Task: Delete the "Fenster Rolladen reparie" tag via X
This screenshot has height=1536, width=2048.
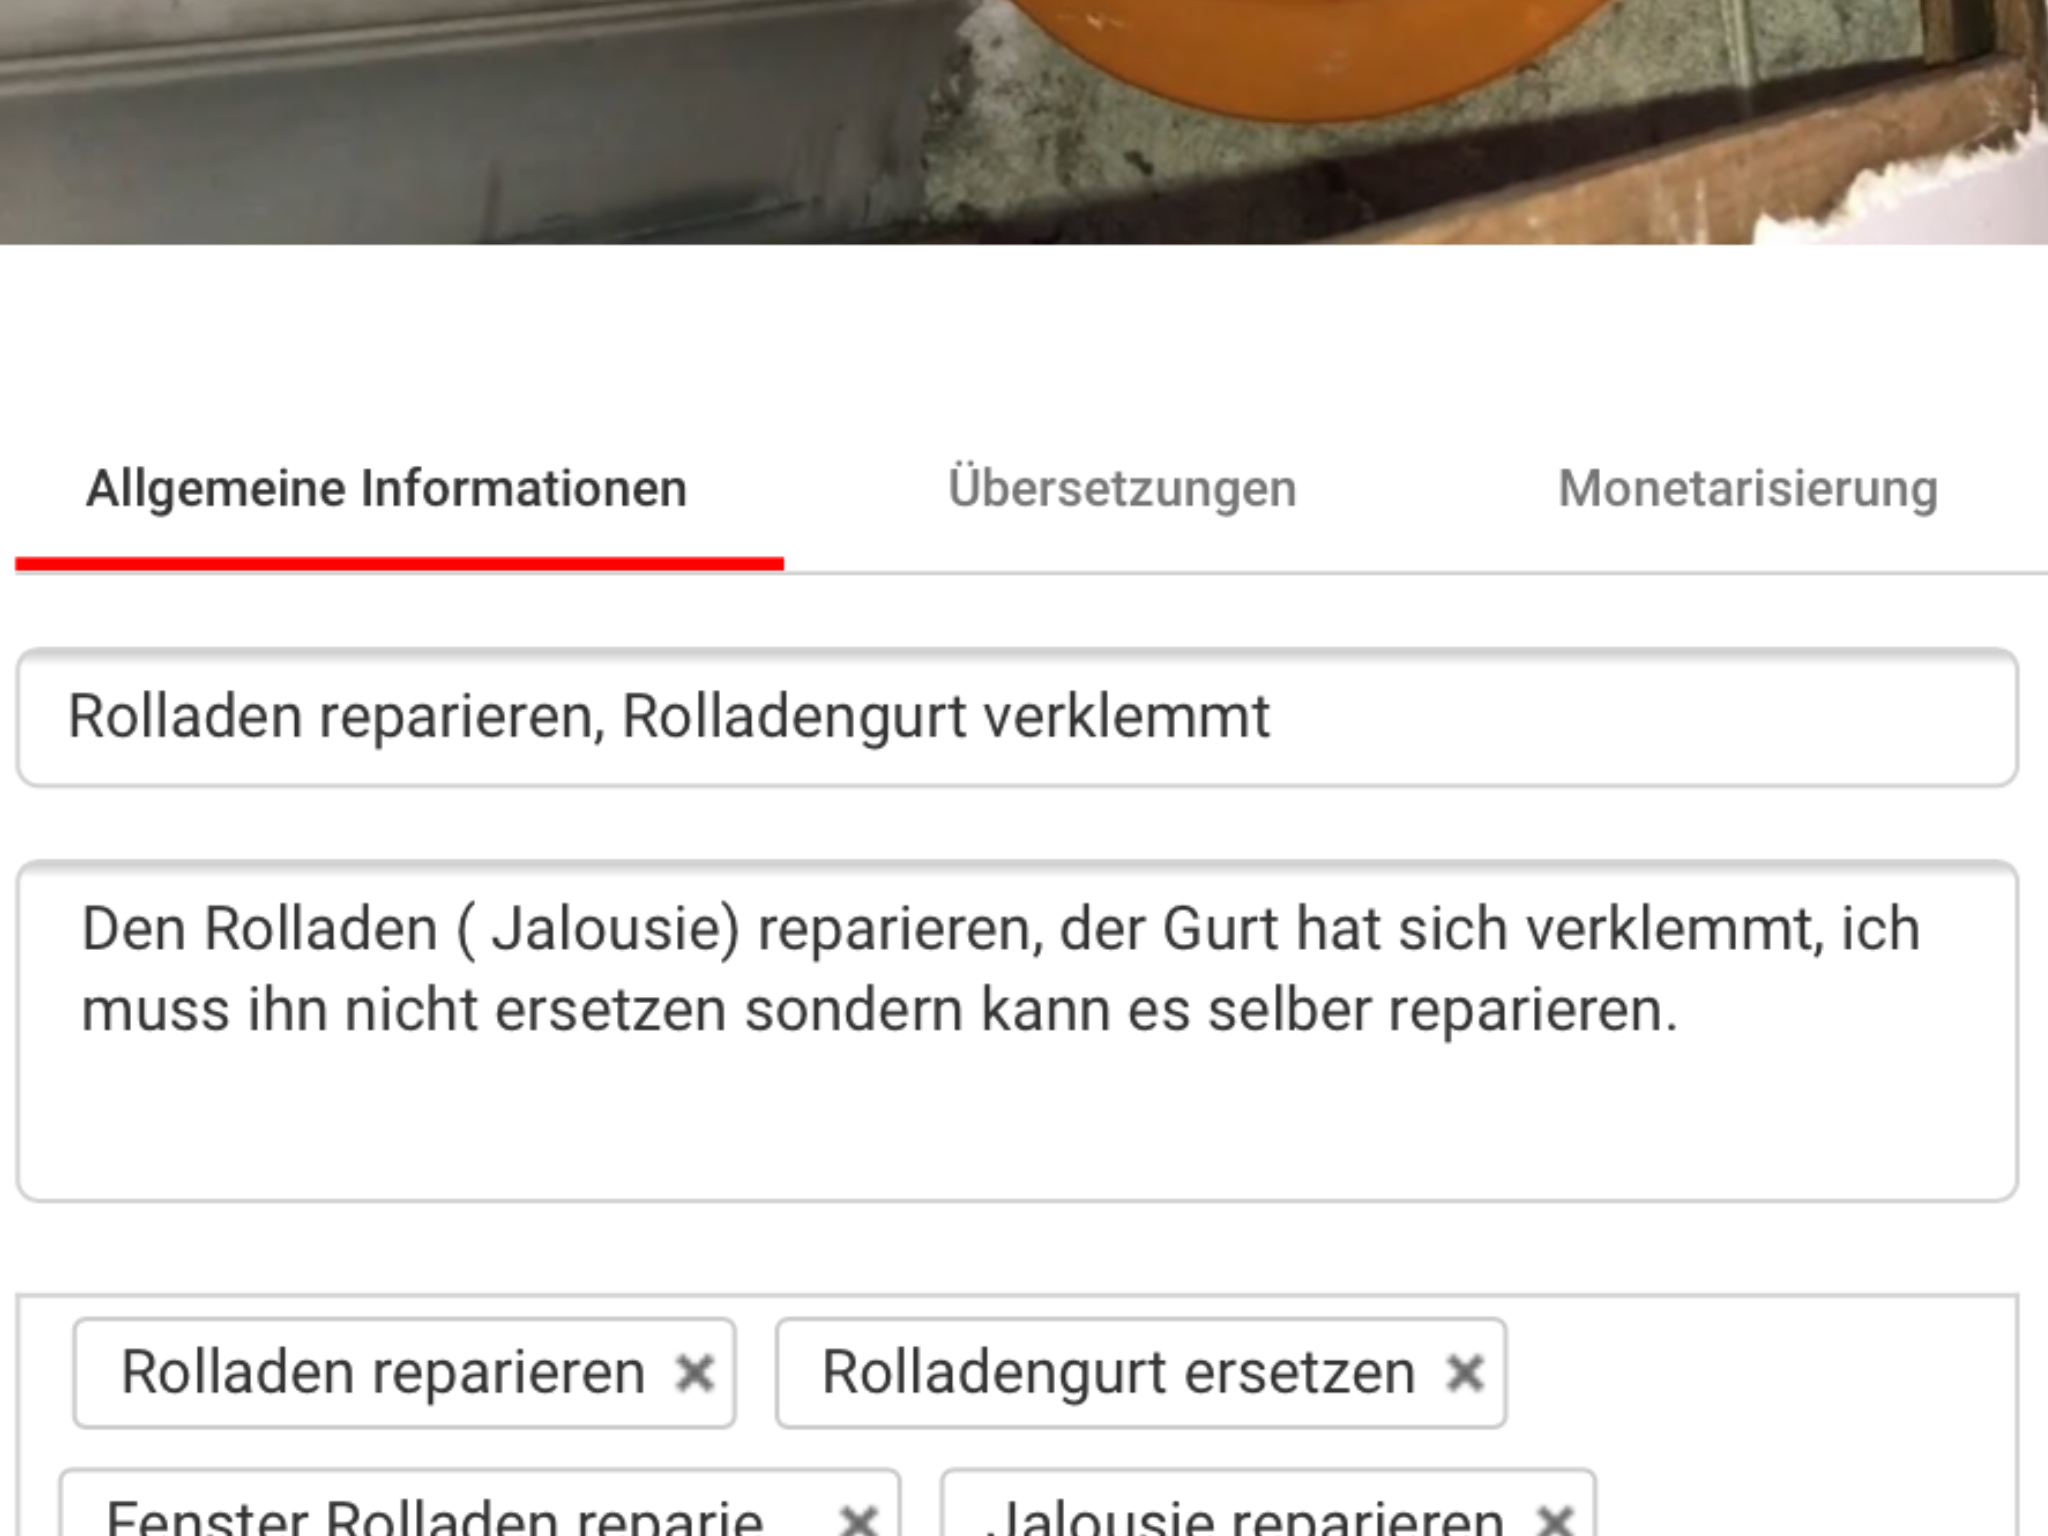Action: pos(858,1521)
